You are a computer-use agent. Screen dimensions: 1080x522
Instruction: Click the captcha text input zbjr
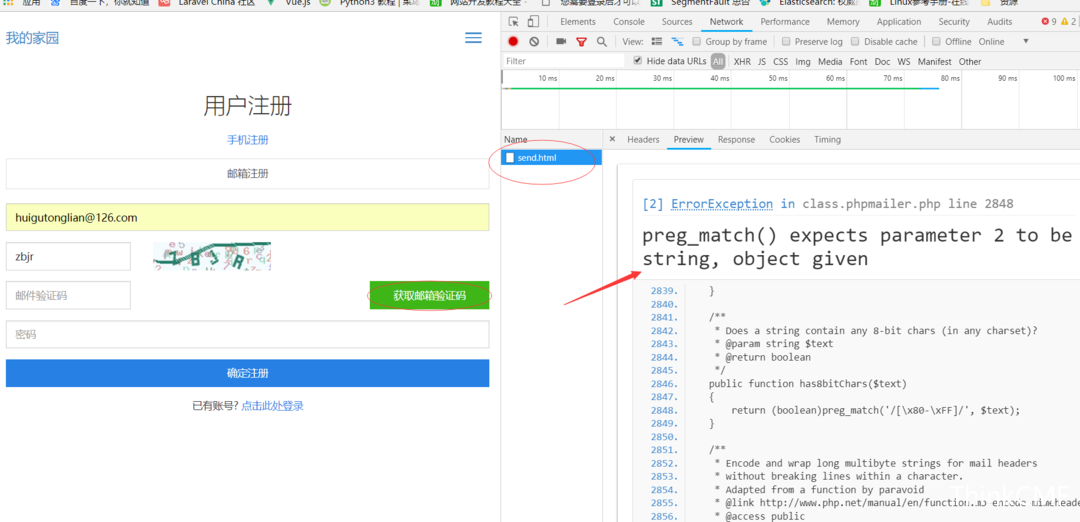click(68, 256)
